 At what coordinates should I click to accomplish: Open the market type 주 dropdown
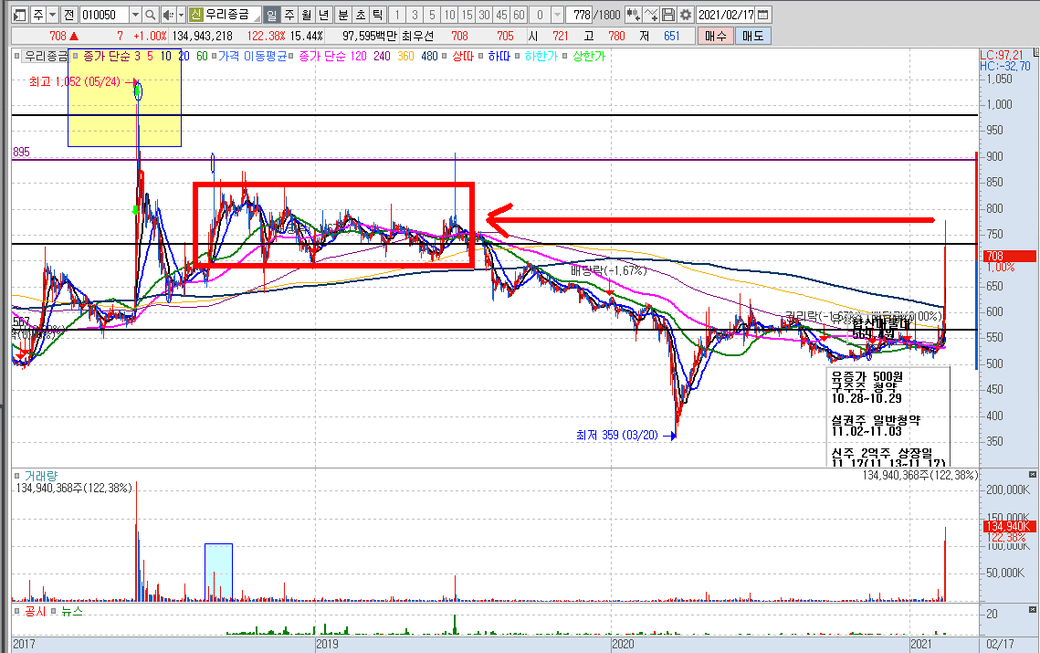[50, 15]
